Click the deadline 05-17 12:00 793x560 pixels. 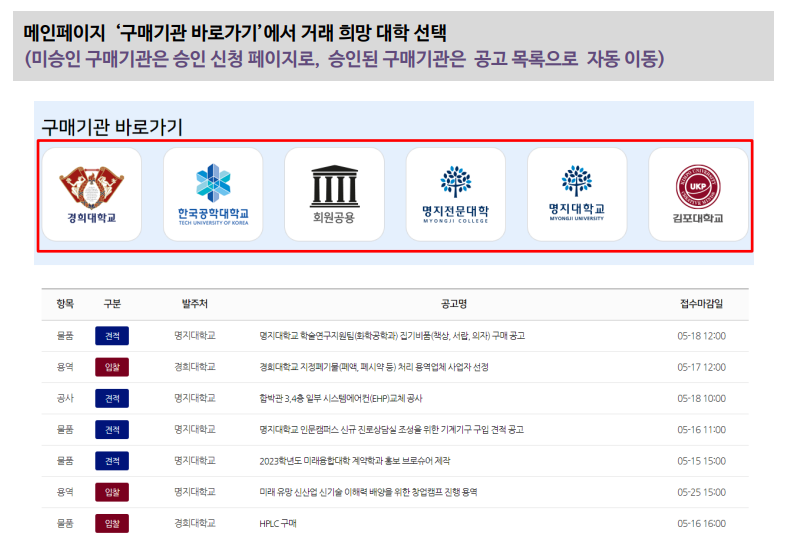click(701, 367)
